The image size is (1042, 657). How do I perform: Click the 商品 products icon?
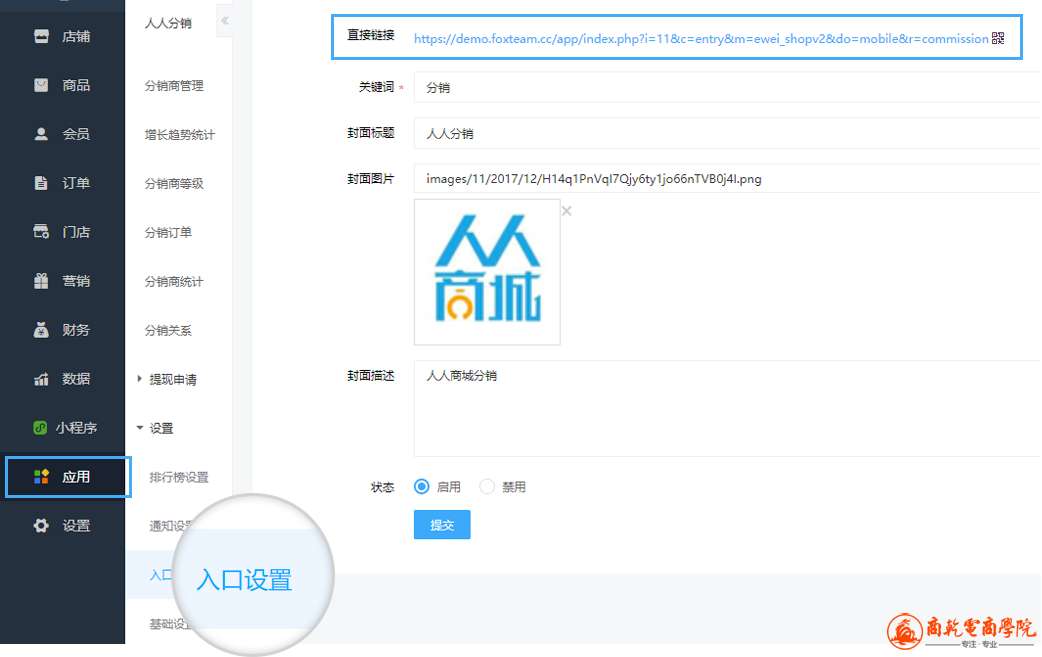(41, 85)
